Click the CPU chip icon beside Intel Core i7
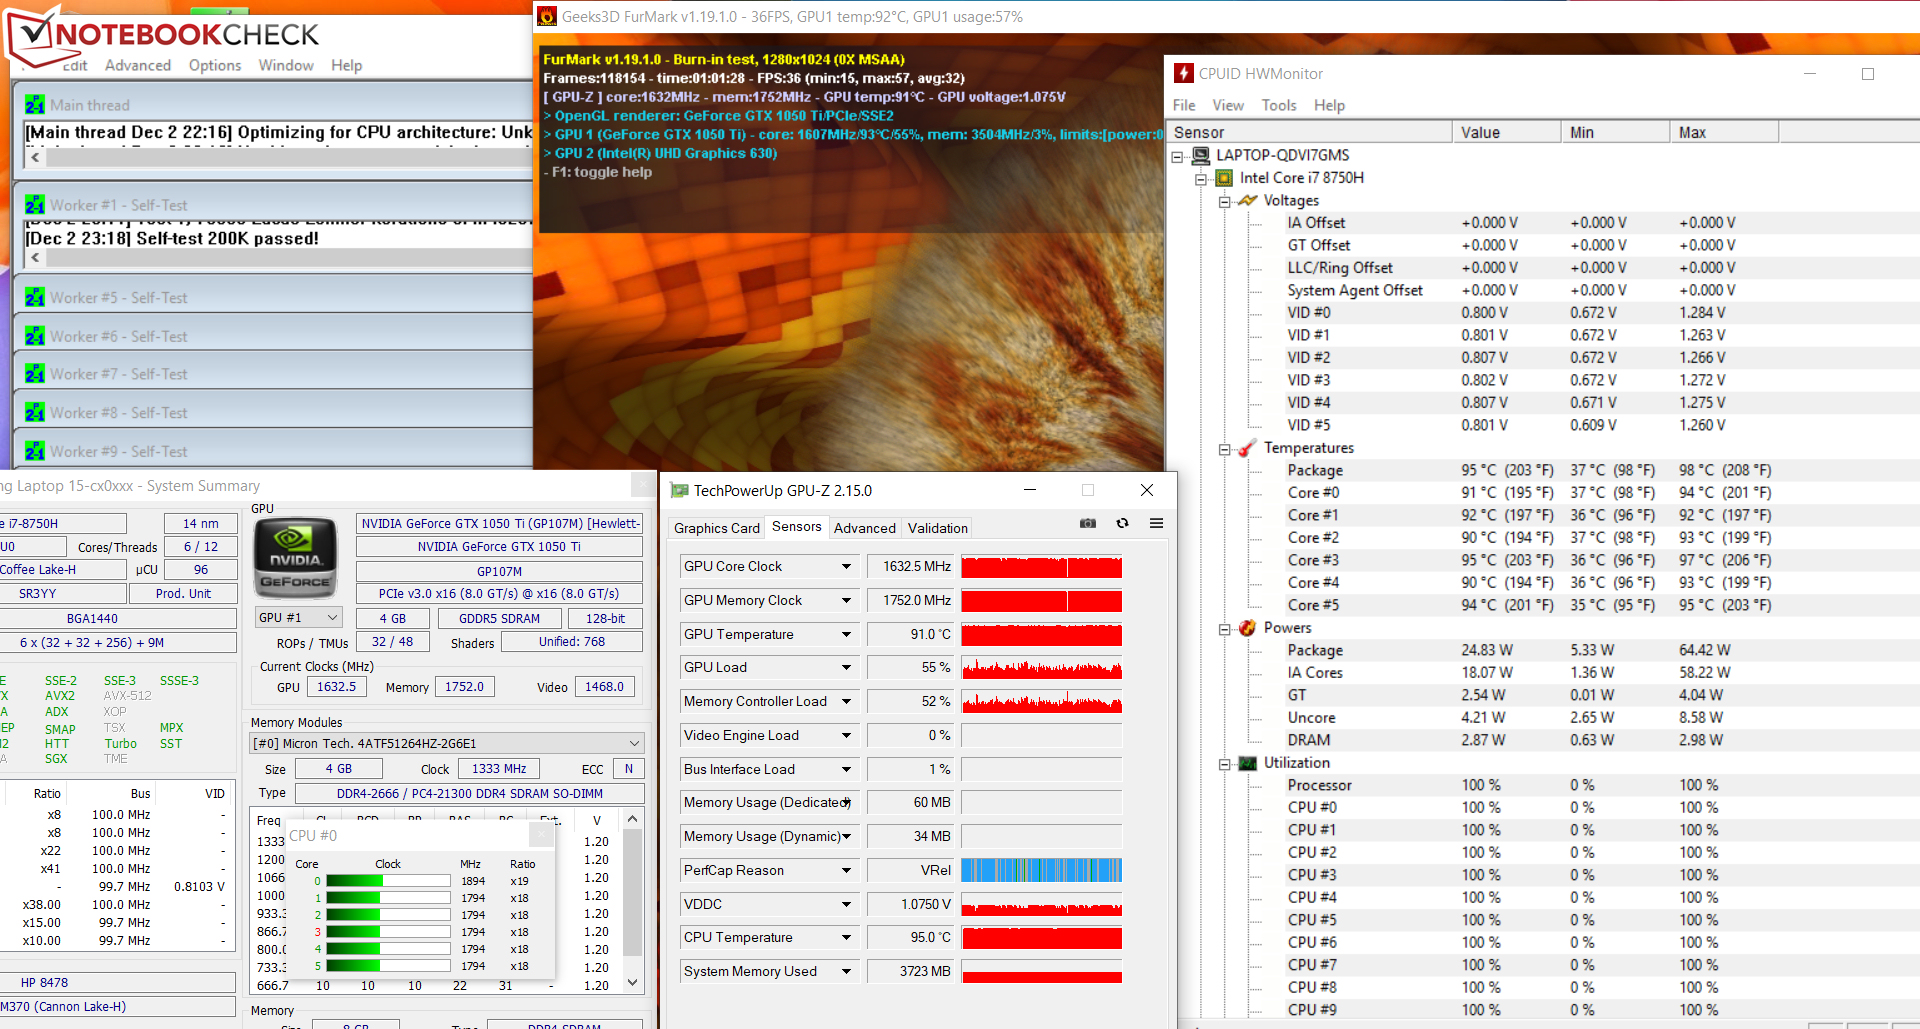 pyautogui.click(x=1224, y=178)
